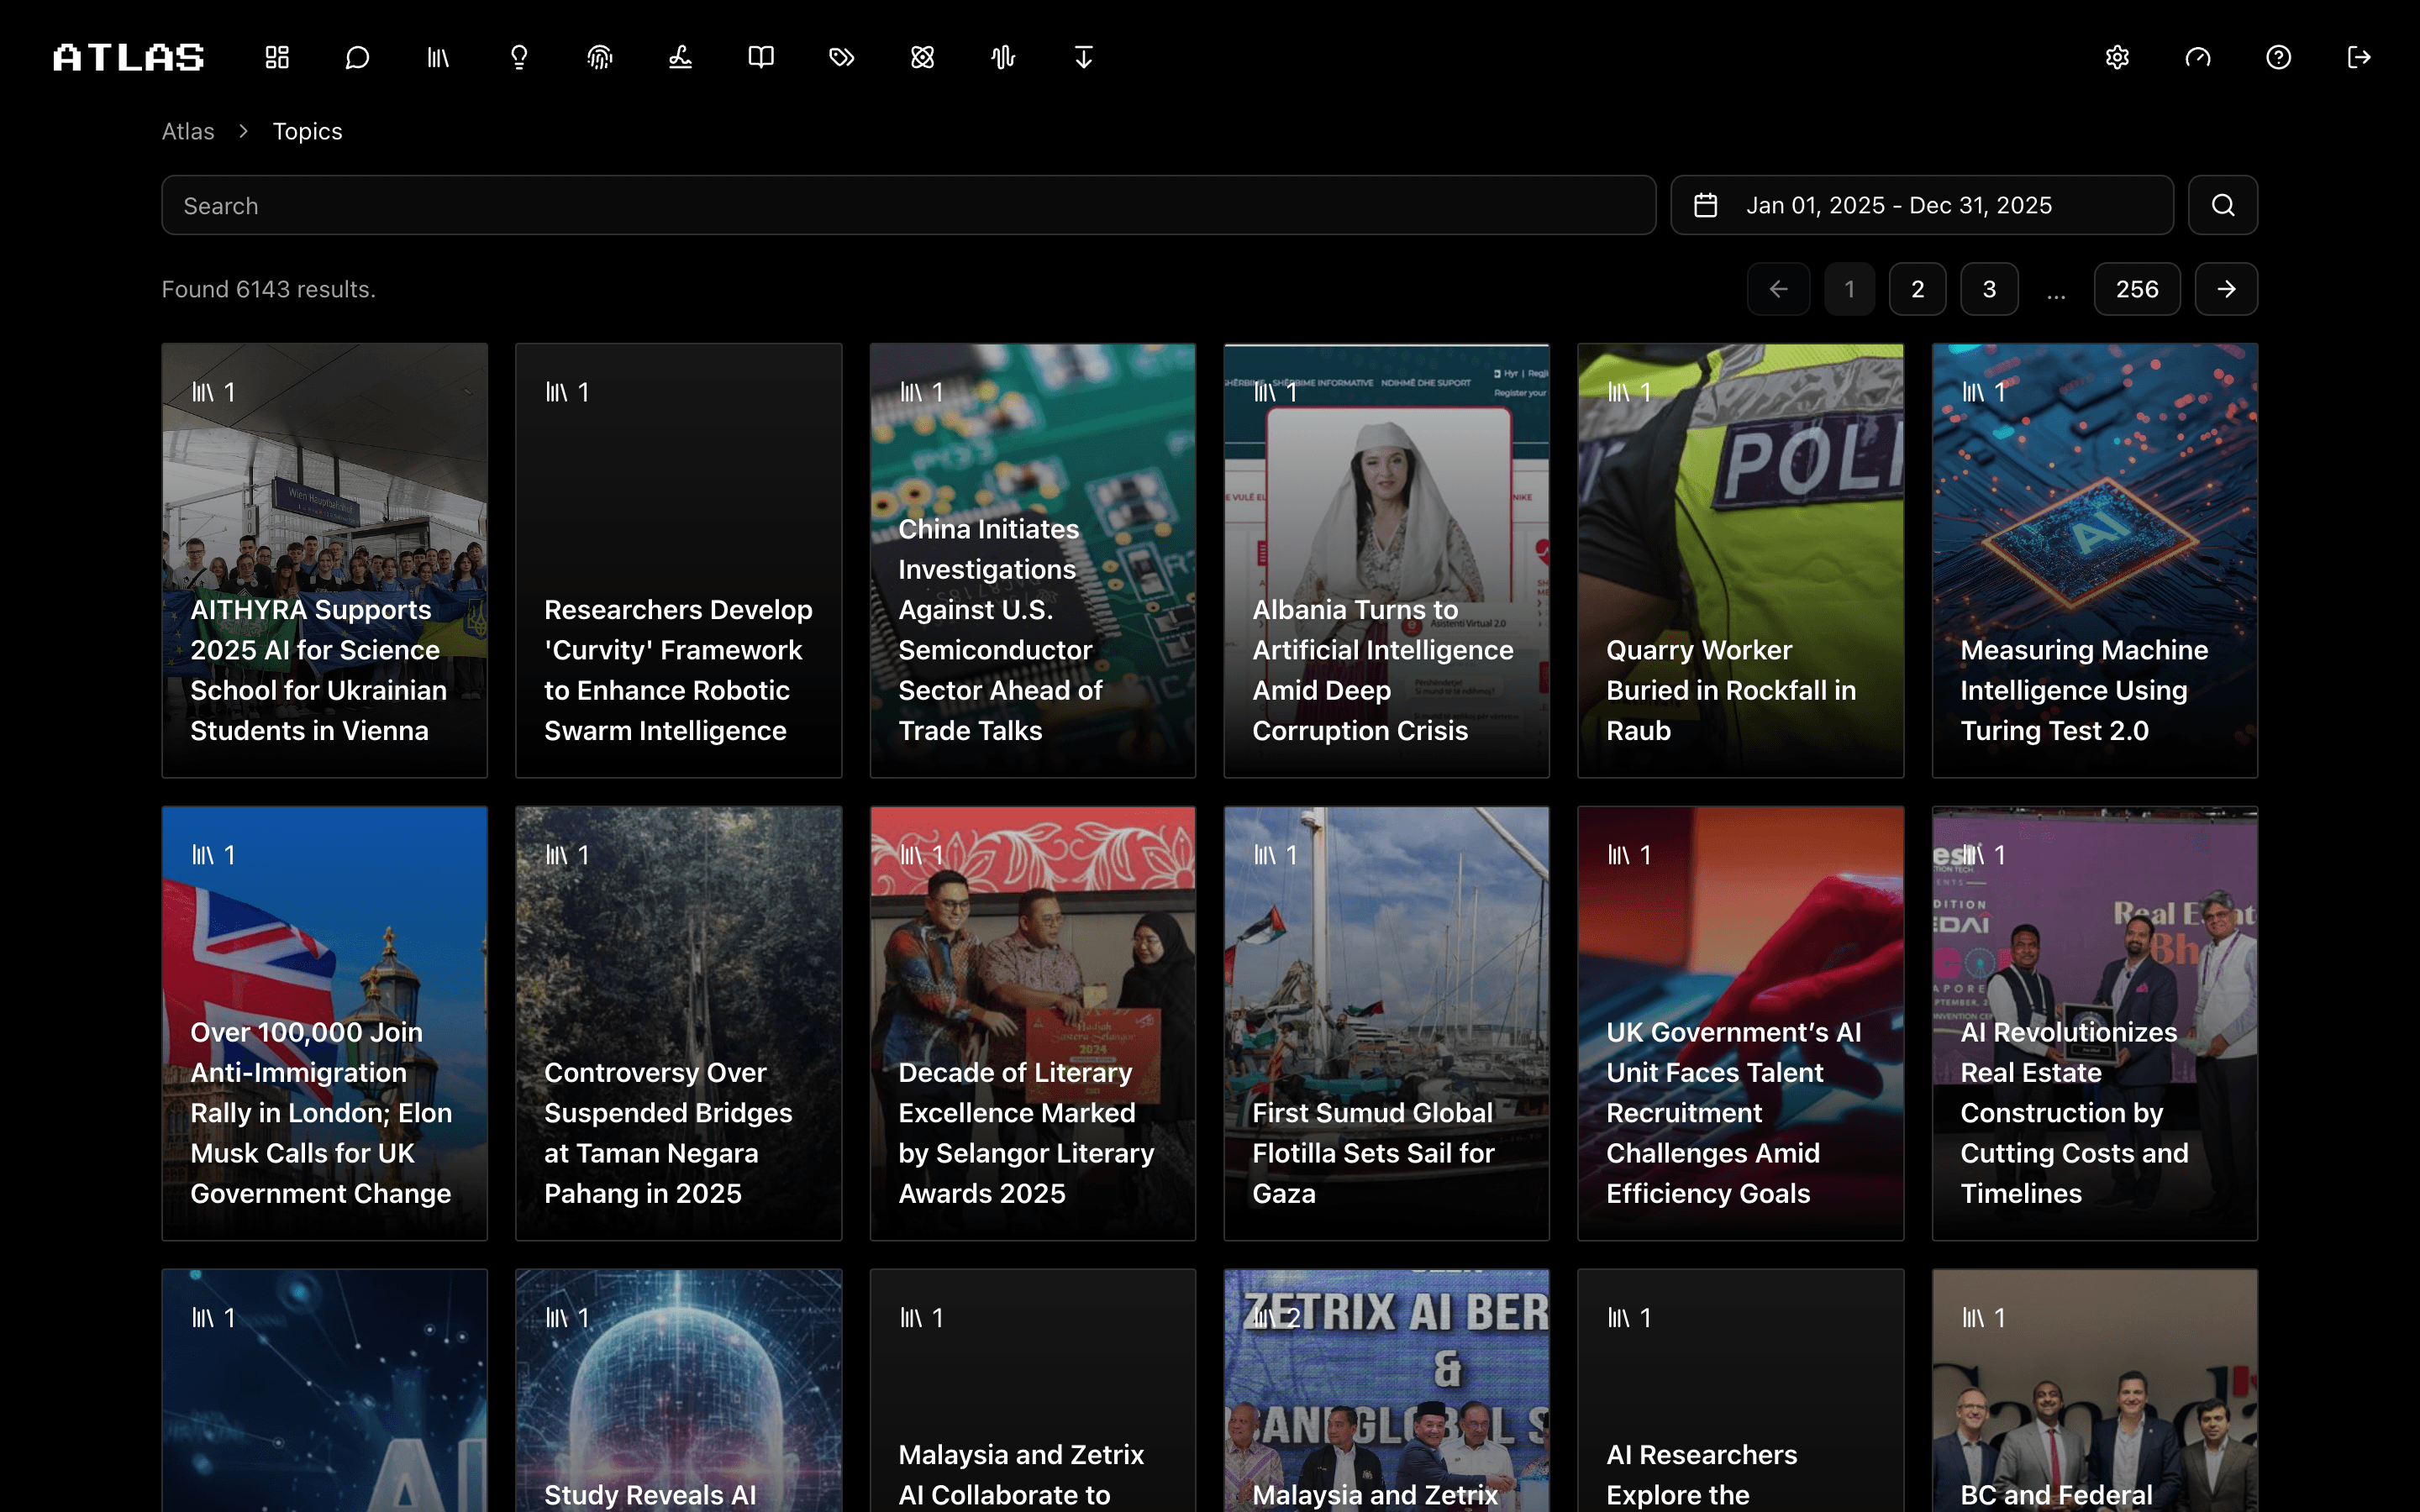Go to results page 2
Screen dimensions: 2420x1512
pos(1917,289)
